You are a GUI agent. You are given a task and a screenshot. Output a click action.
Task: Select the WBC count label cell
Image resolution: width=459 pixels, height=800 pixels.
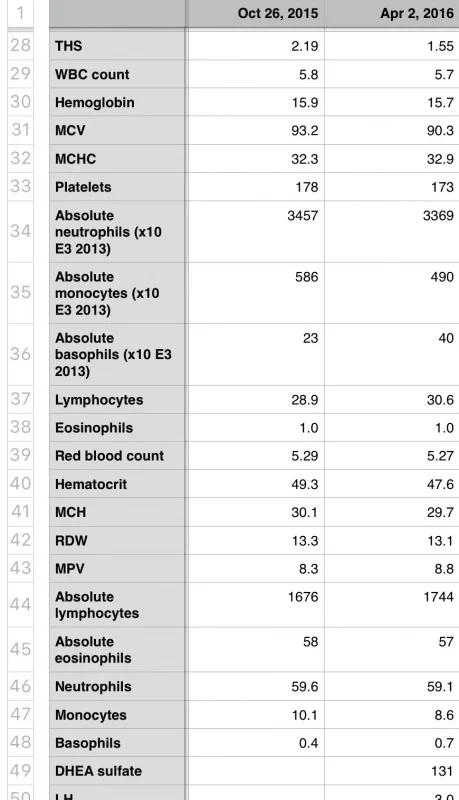(x=117, y=74)
